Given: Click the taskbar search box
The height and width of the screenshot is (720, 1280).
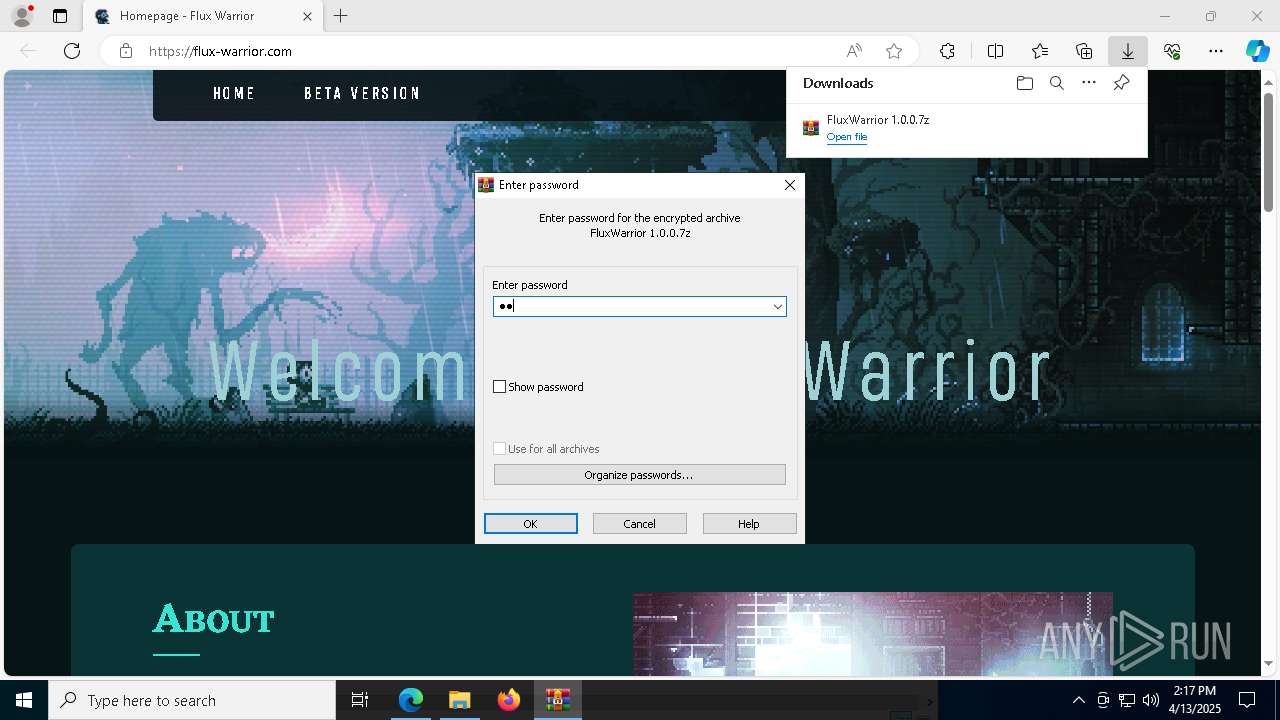Looking at the screenshot, I should 192,700.
